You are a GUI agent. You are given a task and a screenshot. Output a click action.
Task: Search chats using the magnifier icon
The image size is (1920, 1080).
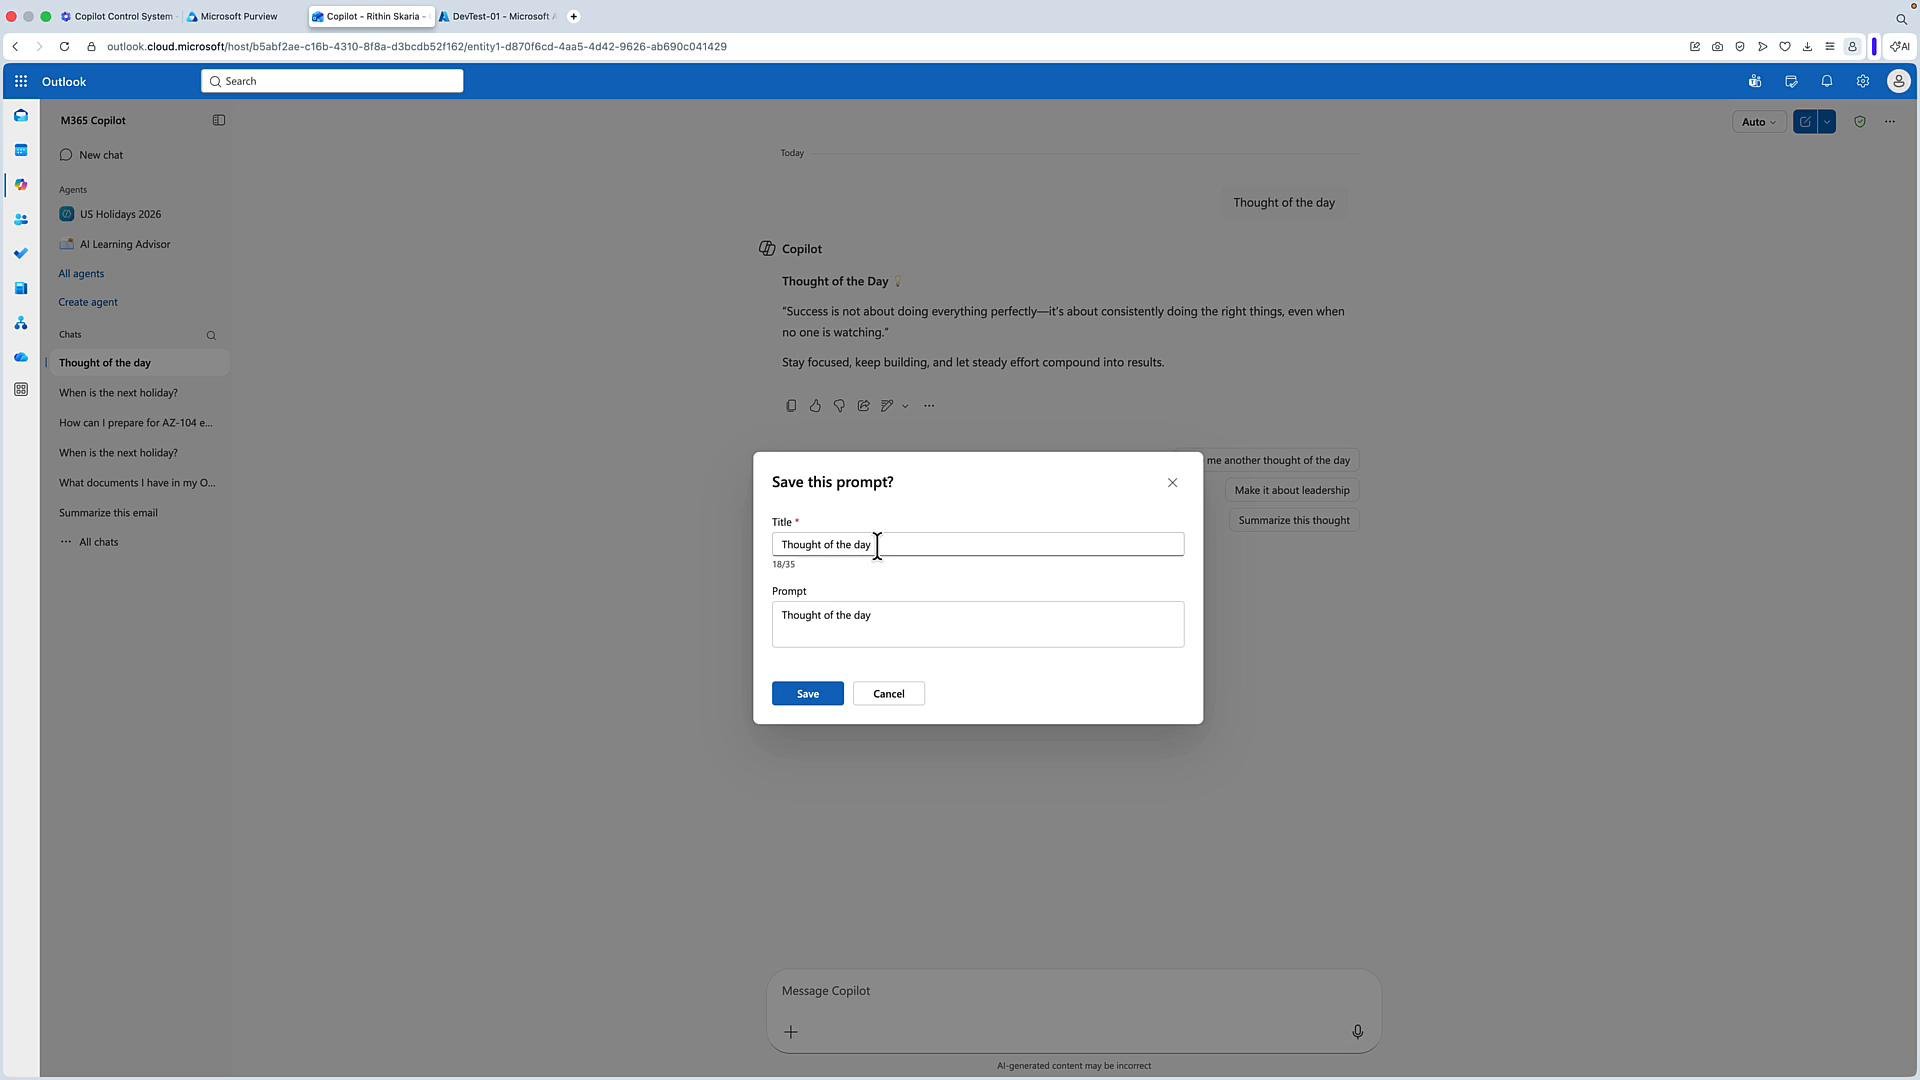(x=211, y=336)
